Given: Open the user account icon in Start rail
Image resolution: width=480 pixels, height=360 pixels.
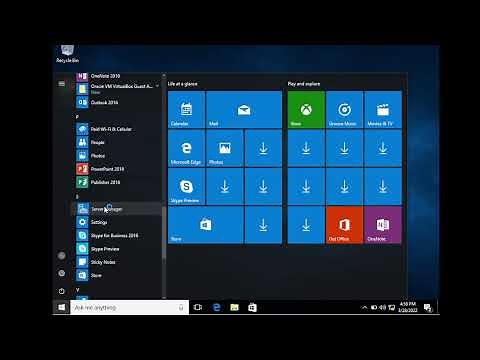Looking at the screenshot, I should click(x=62, y=256).
